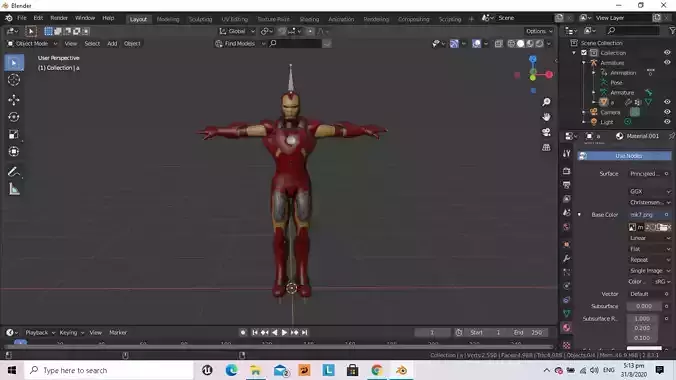
Task: Open the Object Mode dropdown
Action: pos(32,44)
